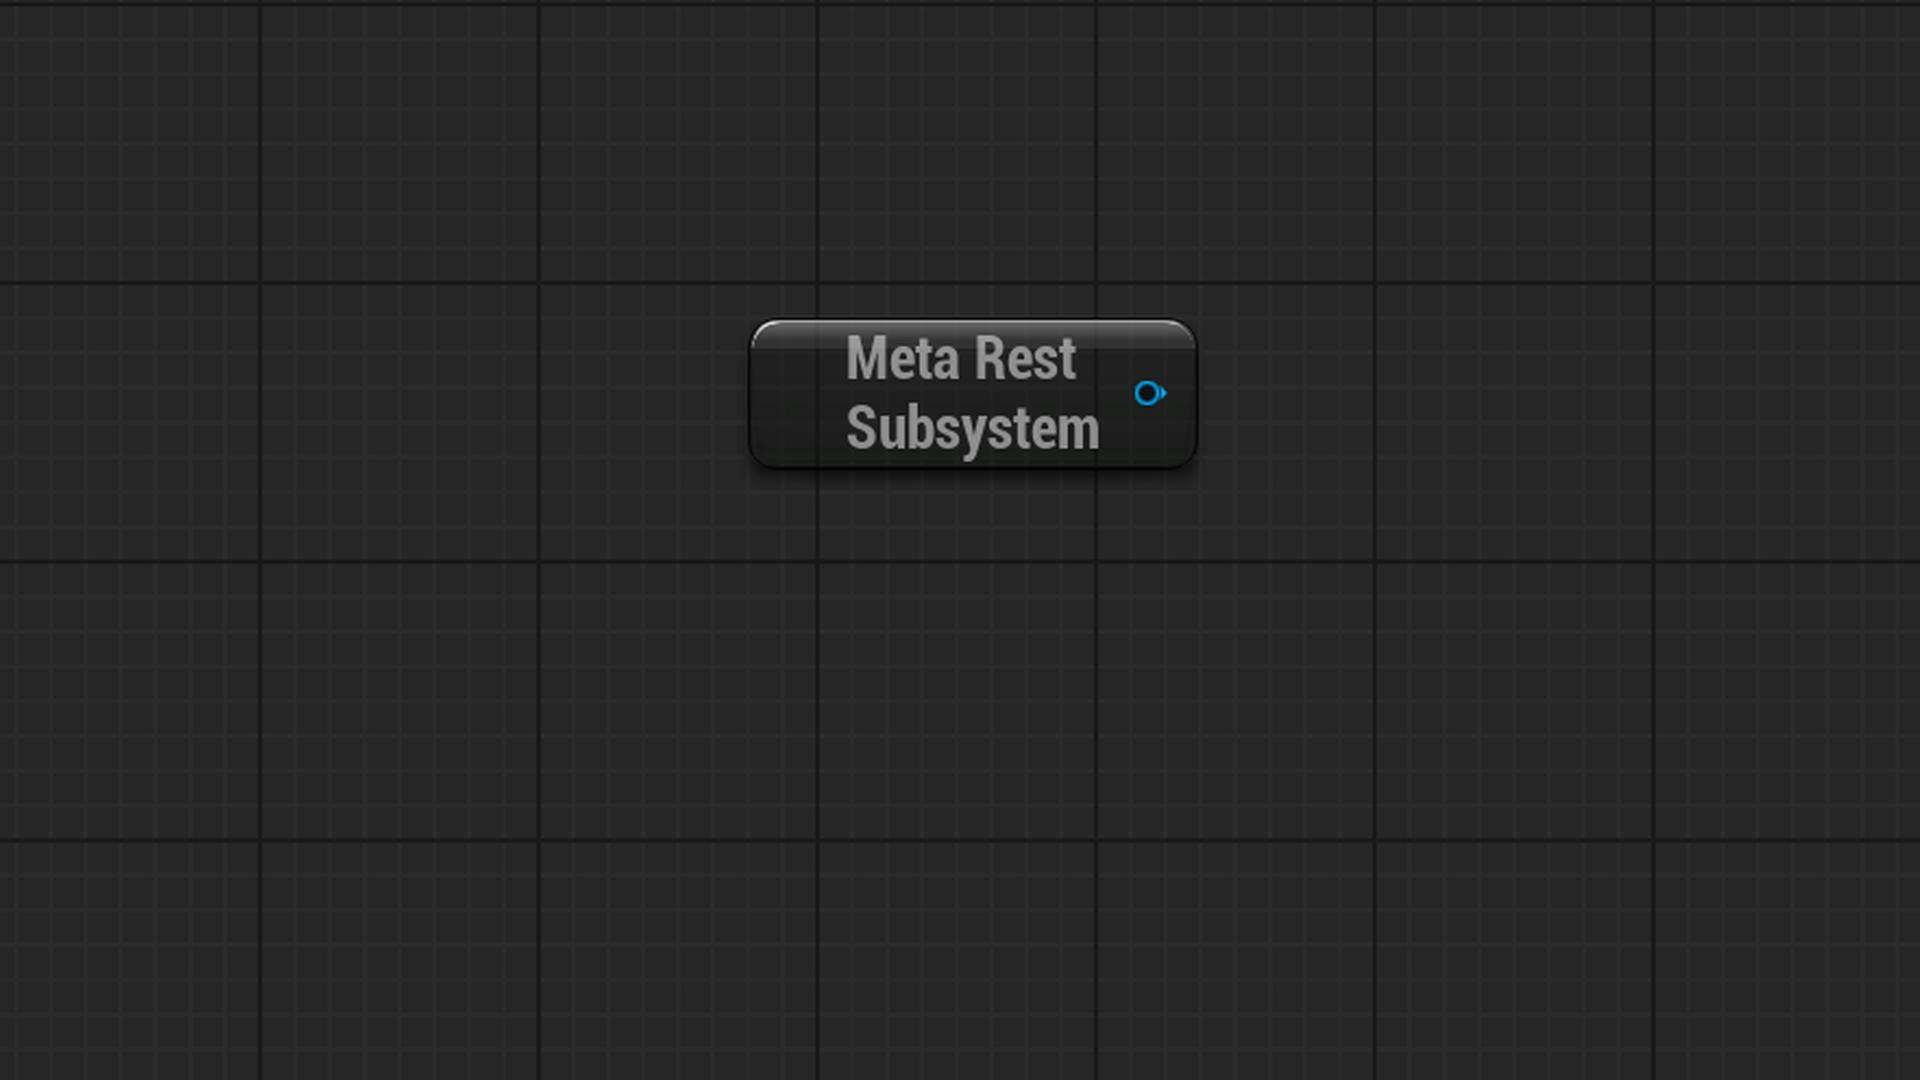This screenshot has height=1080, width=1920.
Task: Click empty graph canvas above the node
Action: coord(973,150)
